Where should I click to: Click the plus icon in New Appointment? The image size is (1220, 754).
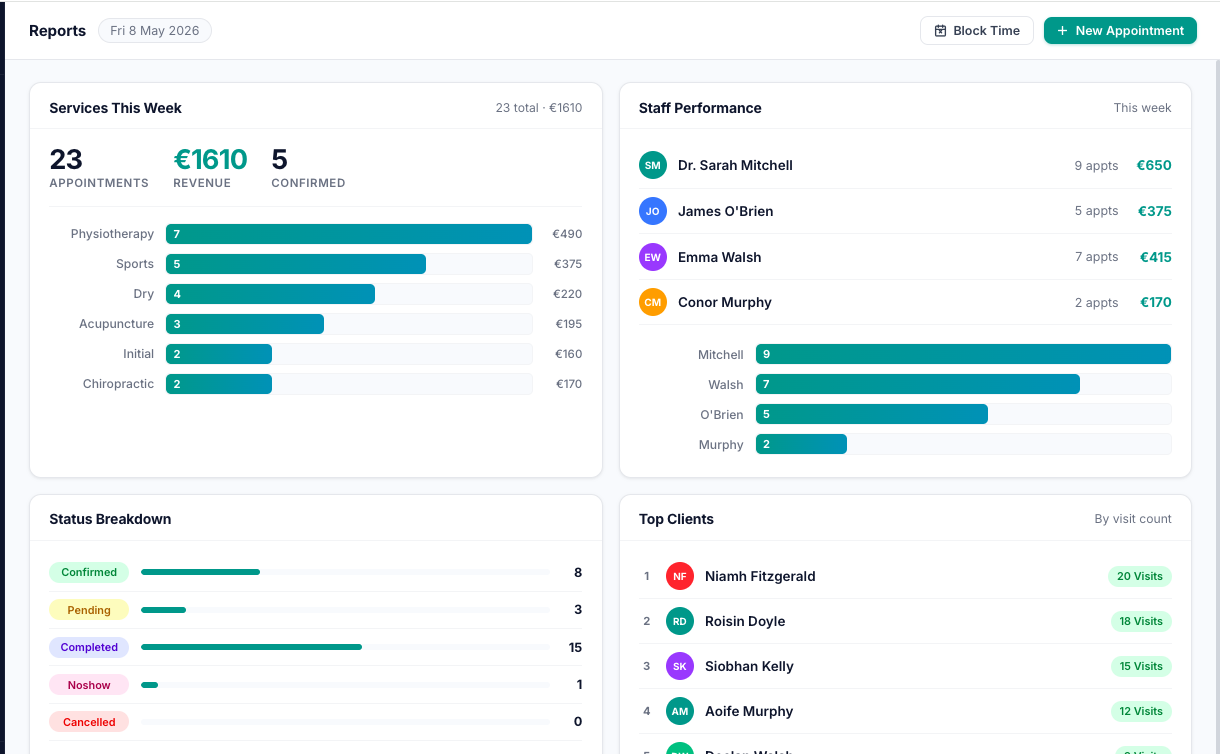point(1062,31)
